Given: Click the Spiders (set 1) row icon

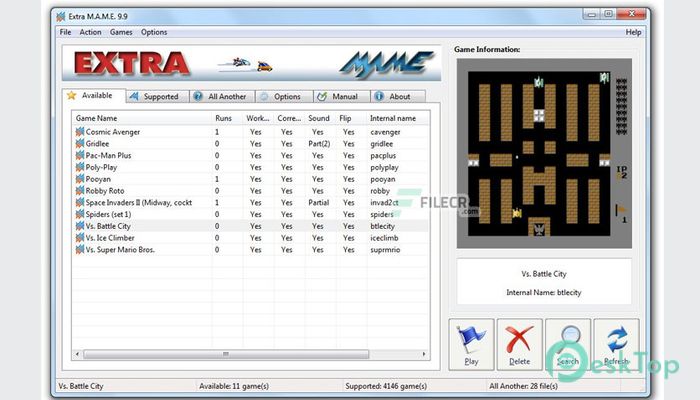Looking at the screenshot, I should (80, 214).
